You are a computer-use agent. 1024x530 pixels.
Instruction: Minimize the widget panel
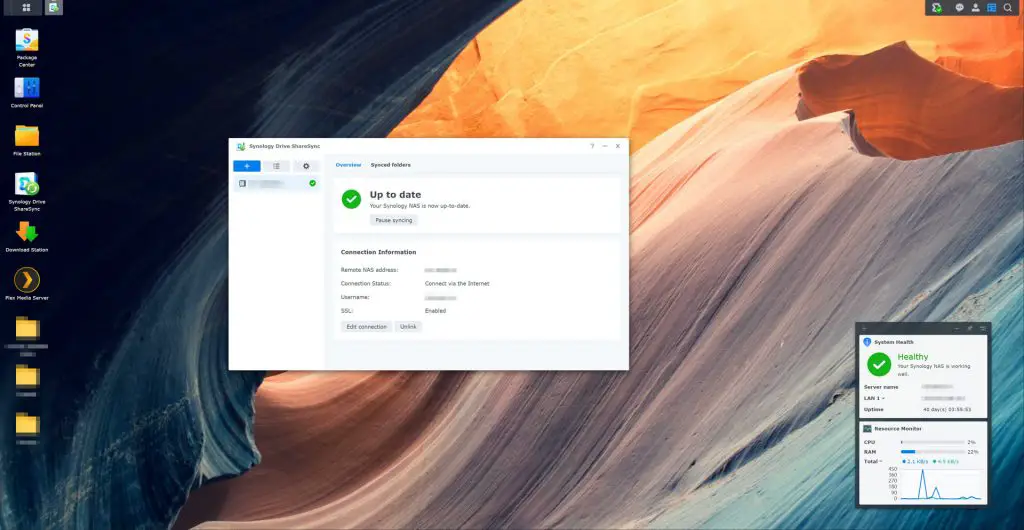pyautogui.click(x=957, y=328)
